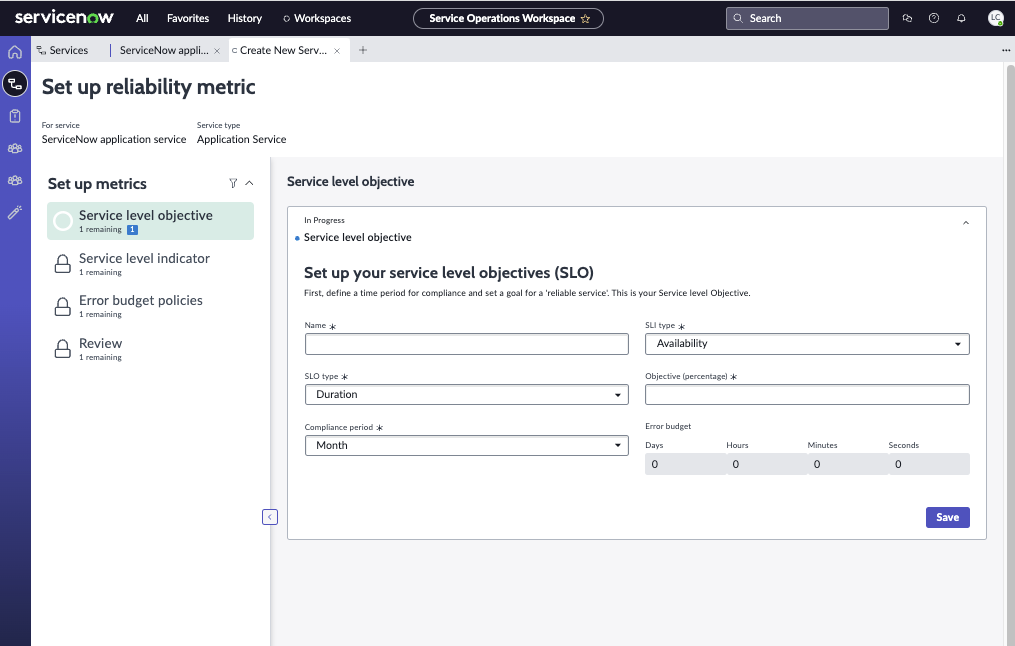The width and height of the screenshot is (1015, 646).
Task: Open the History menu
Action: [x=245, y=18]
